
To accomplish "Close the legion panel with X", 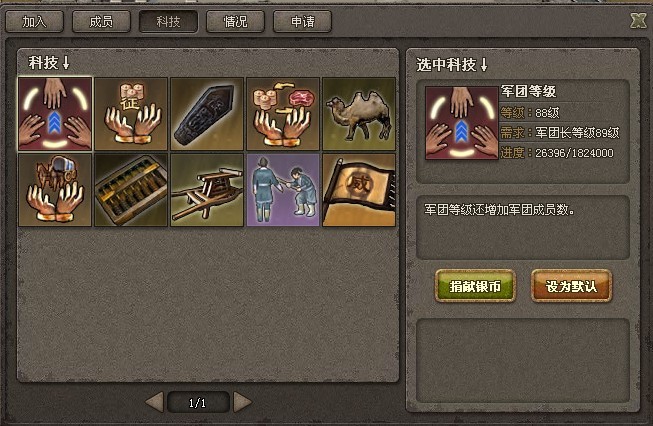I will tap(638, 20).
